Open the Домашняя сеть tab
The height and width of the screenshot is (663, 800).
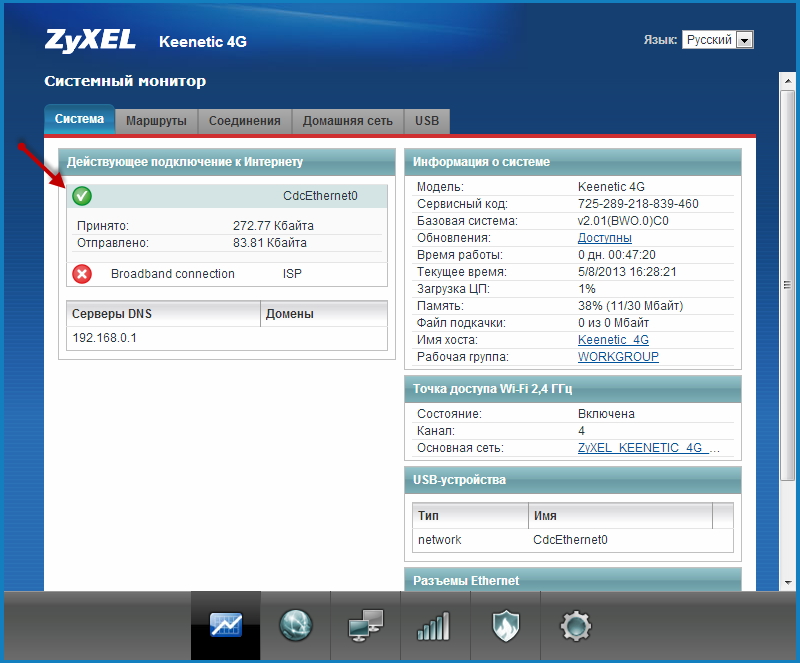(347, 121)
